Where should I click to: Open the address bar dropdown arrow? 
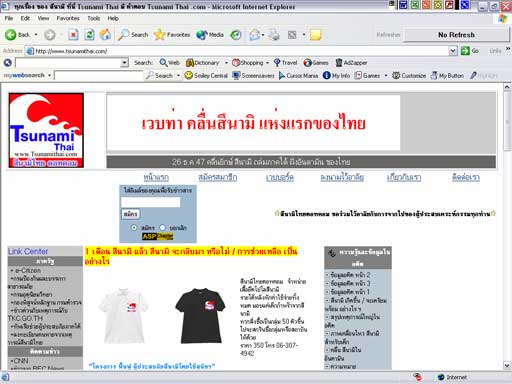453,51
